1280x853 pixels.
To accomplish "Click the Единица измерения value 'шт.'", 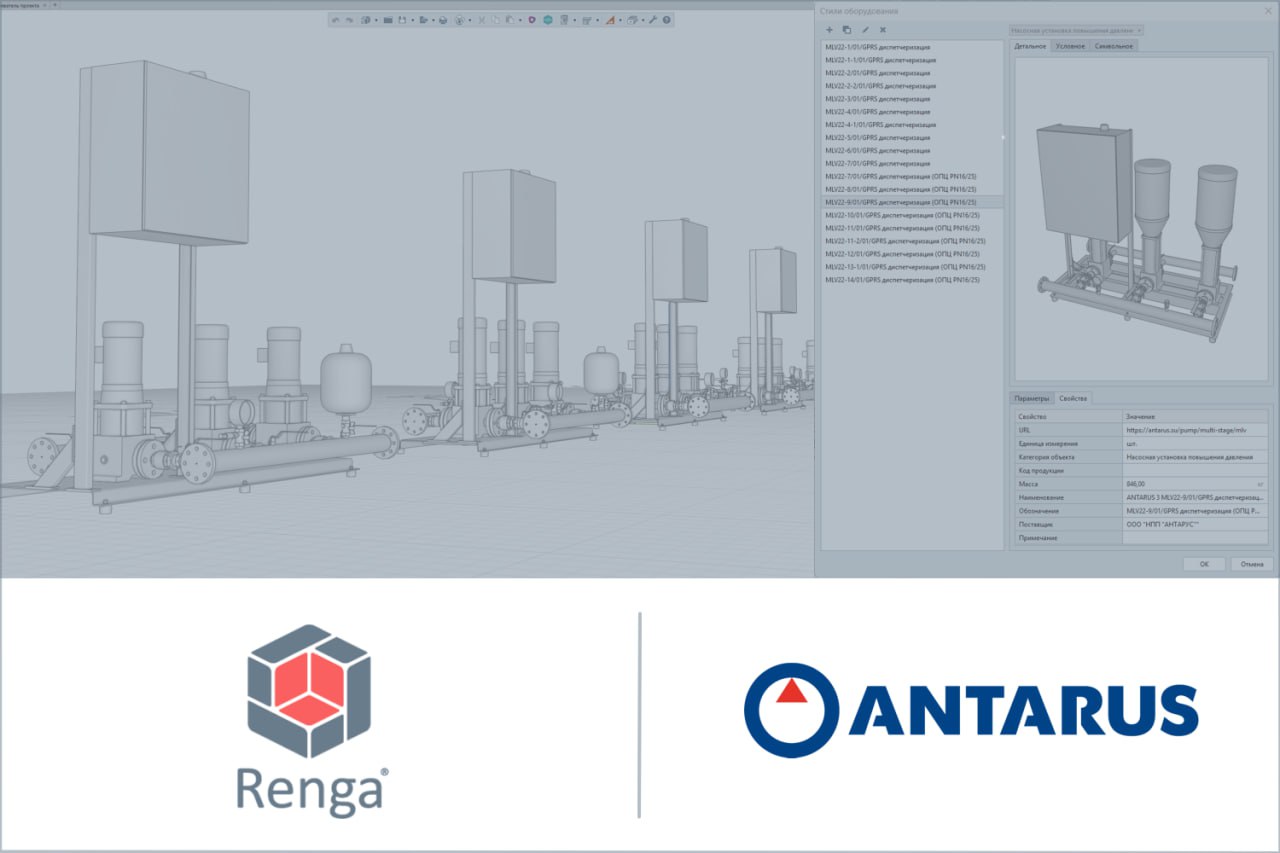I will (1195, 443).
